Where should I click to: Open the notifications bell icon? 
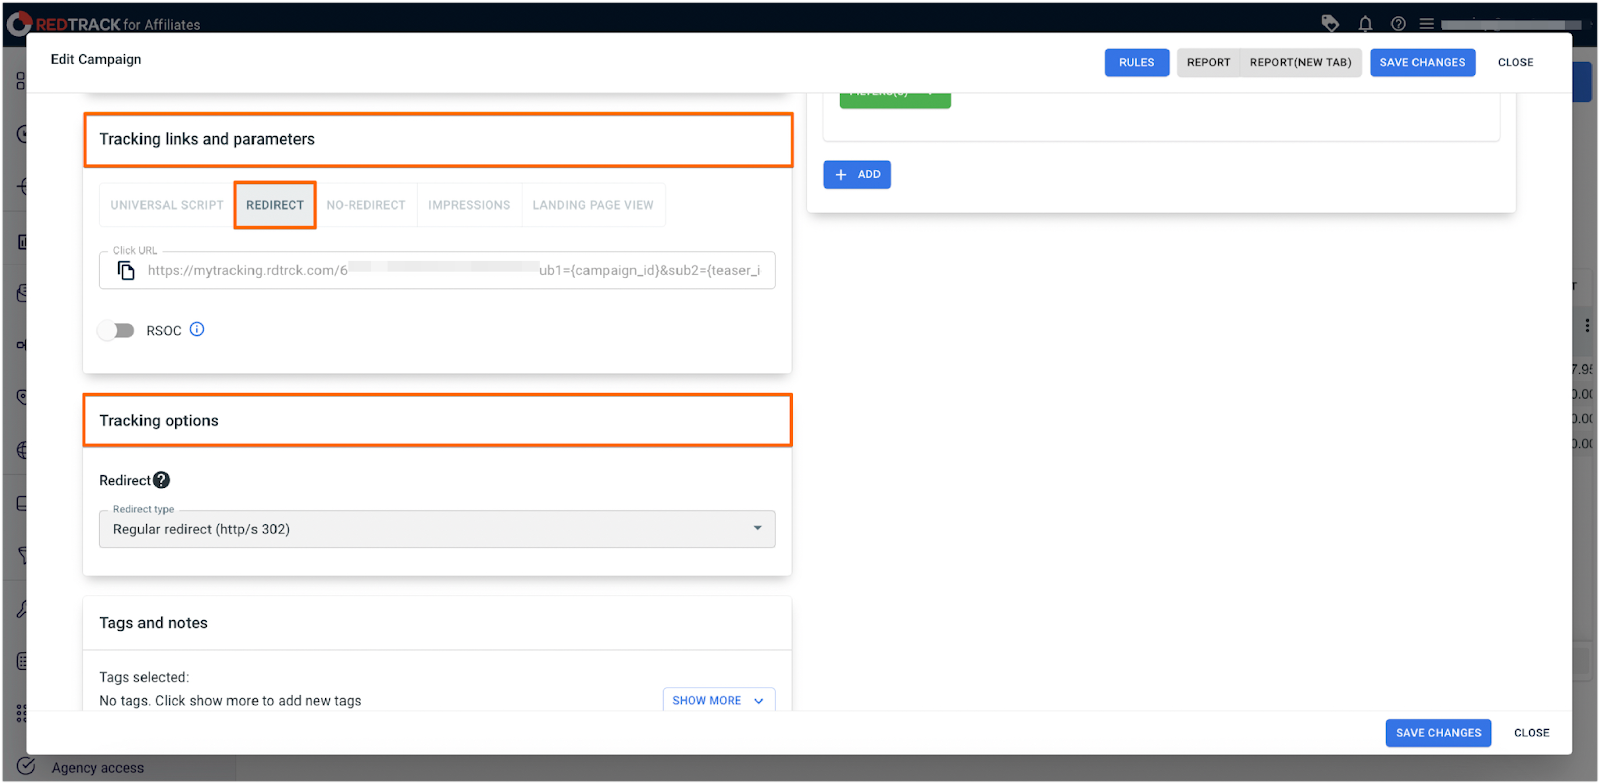click(1365, 24)
